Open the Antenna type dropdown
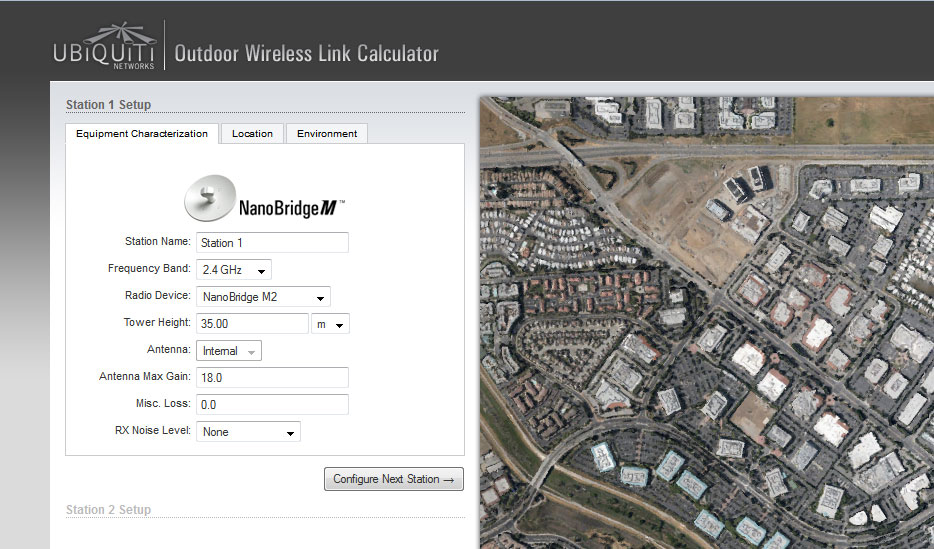This screenshot has width=934, height=549. (229, 351)
